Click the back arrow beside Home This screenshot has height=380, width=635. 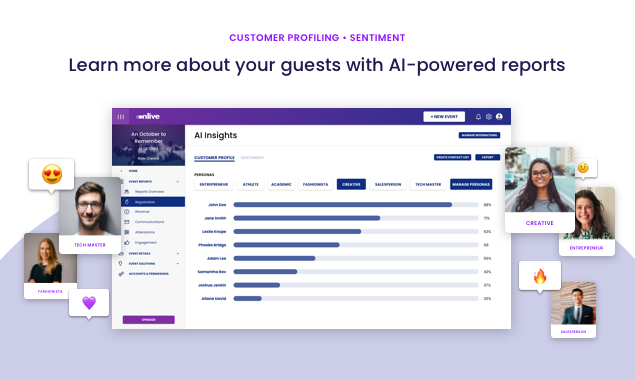[x=121, y=171]
